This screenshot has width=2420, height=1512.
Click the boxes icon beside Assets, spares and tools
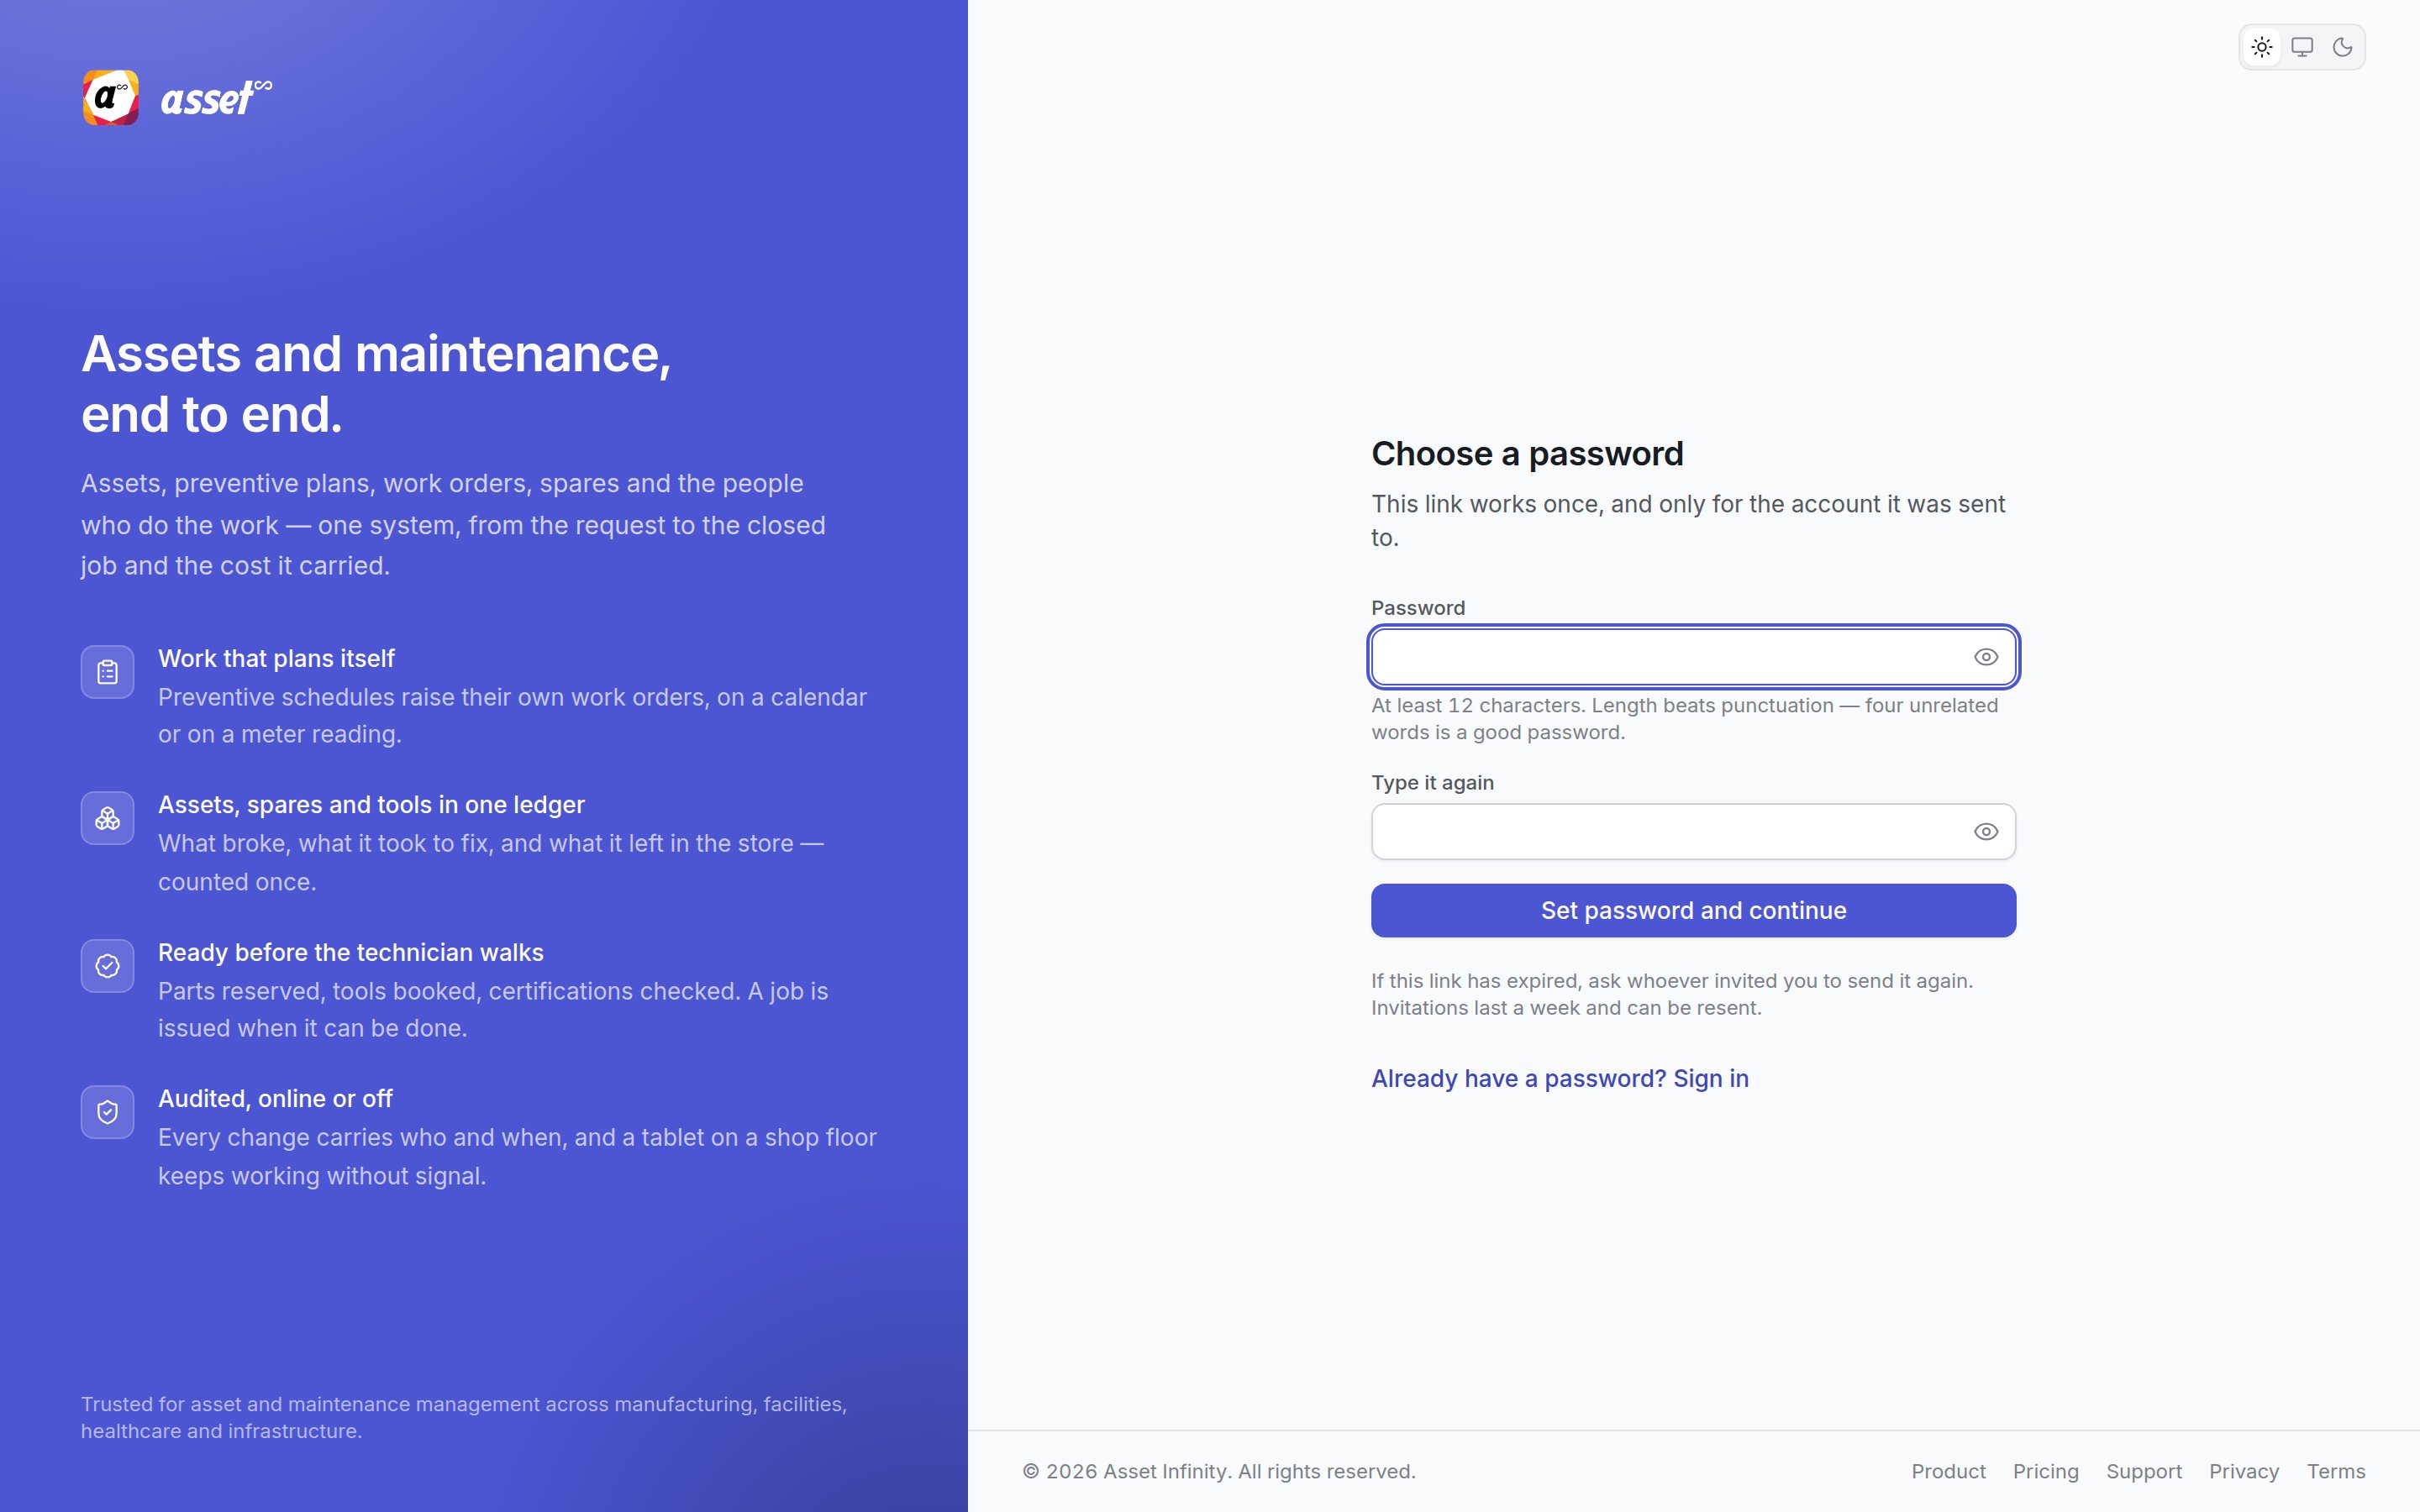108,818
